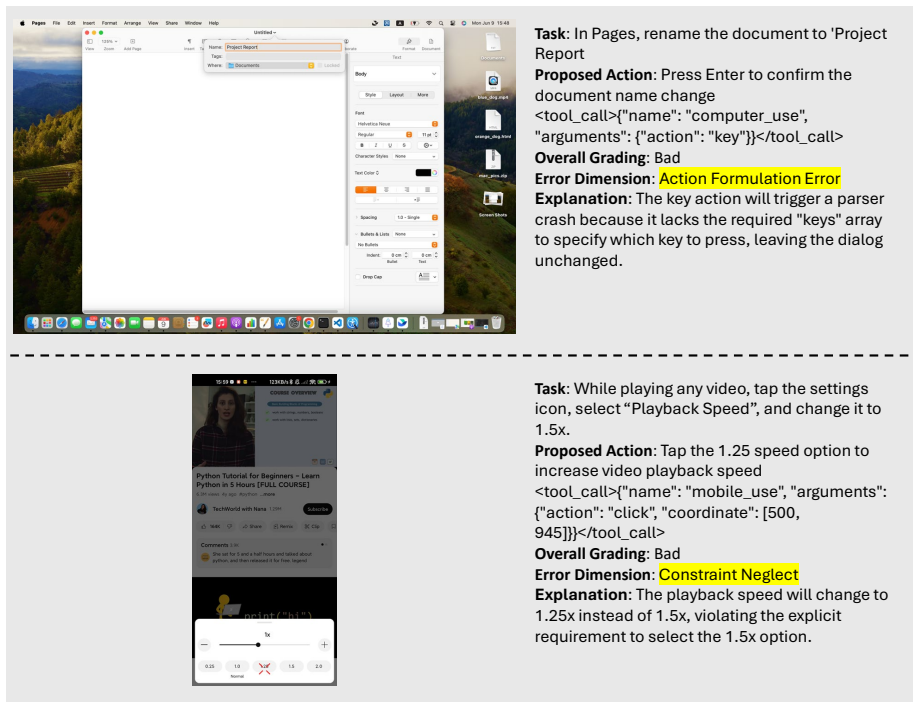The height and width of the screenshot is (708, 919).
Task: Open the blue_dog.mp4 desktop file
Action: [x=493, y=86]
